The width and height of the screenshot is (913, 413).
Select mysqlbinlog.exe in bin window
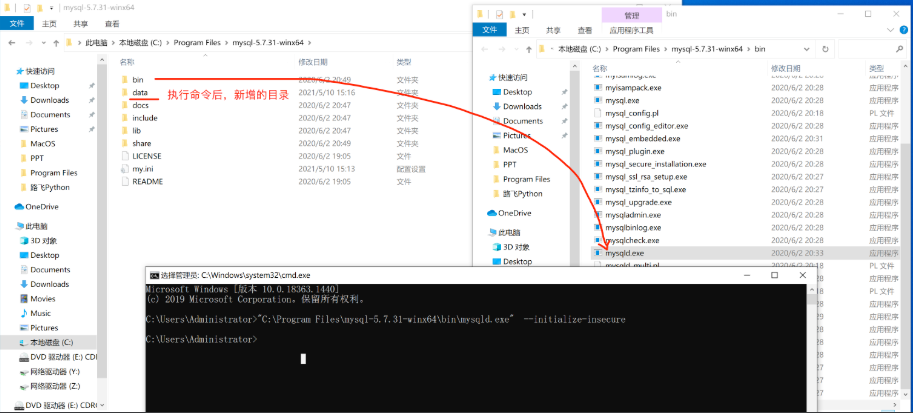pyautogui.click(x=634, y=228)
